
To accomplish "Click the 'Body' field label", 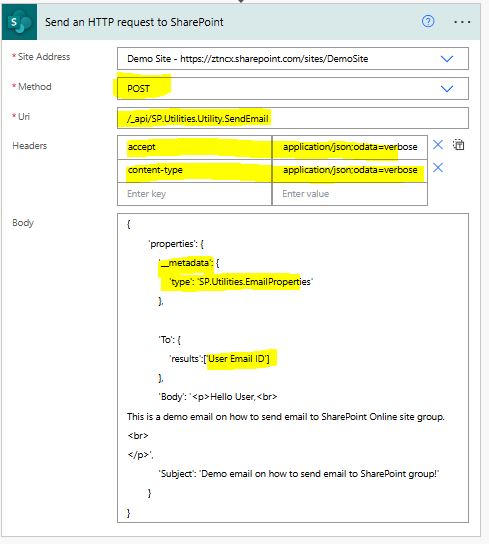I will (x=23, y=223).
